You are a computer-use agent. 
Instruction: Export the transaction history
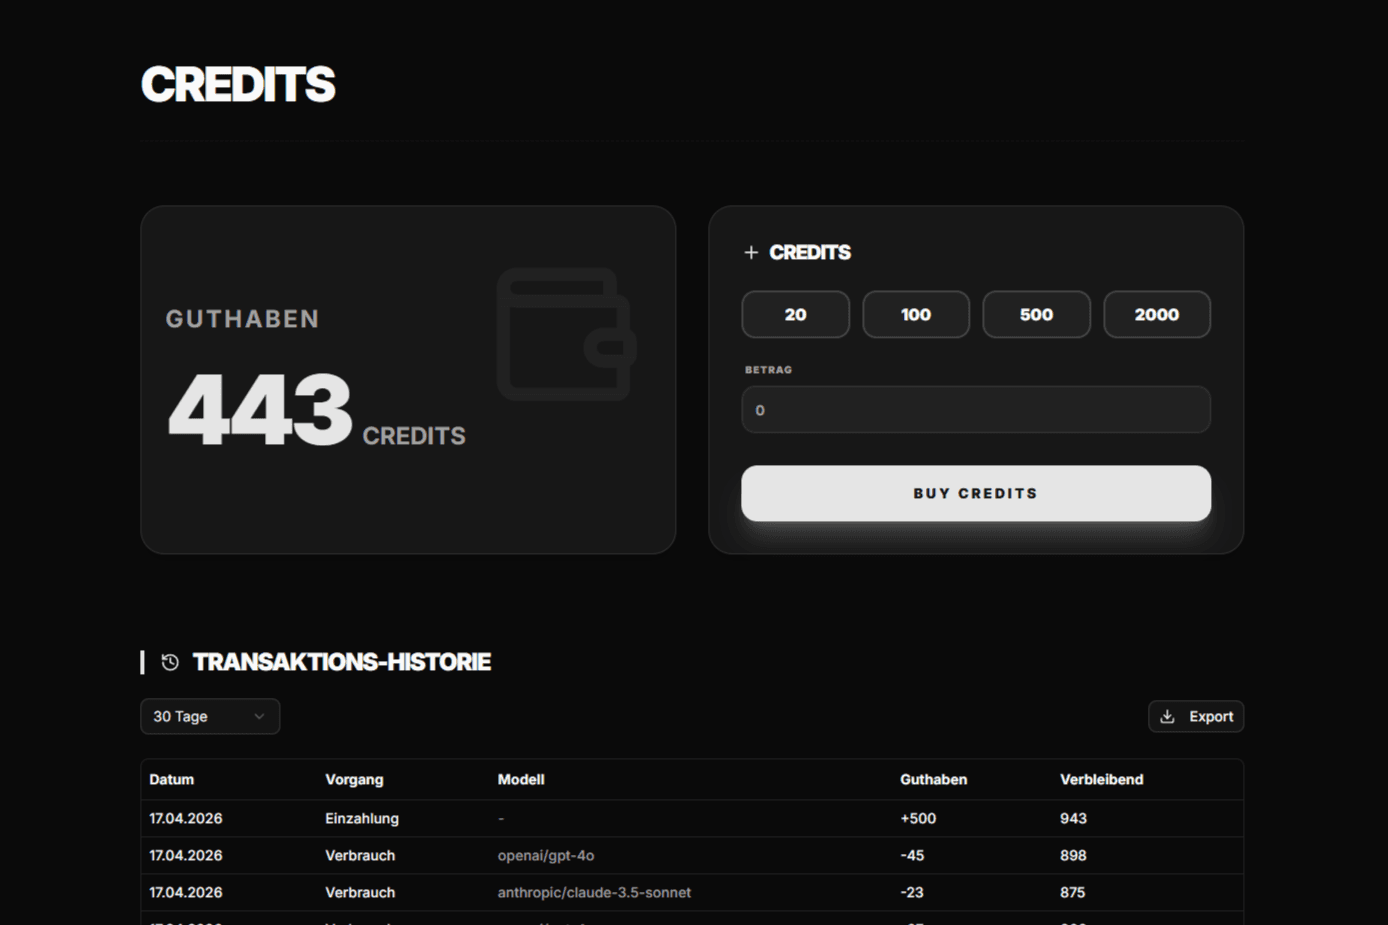click(1196, 716)
